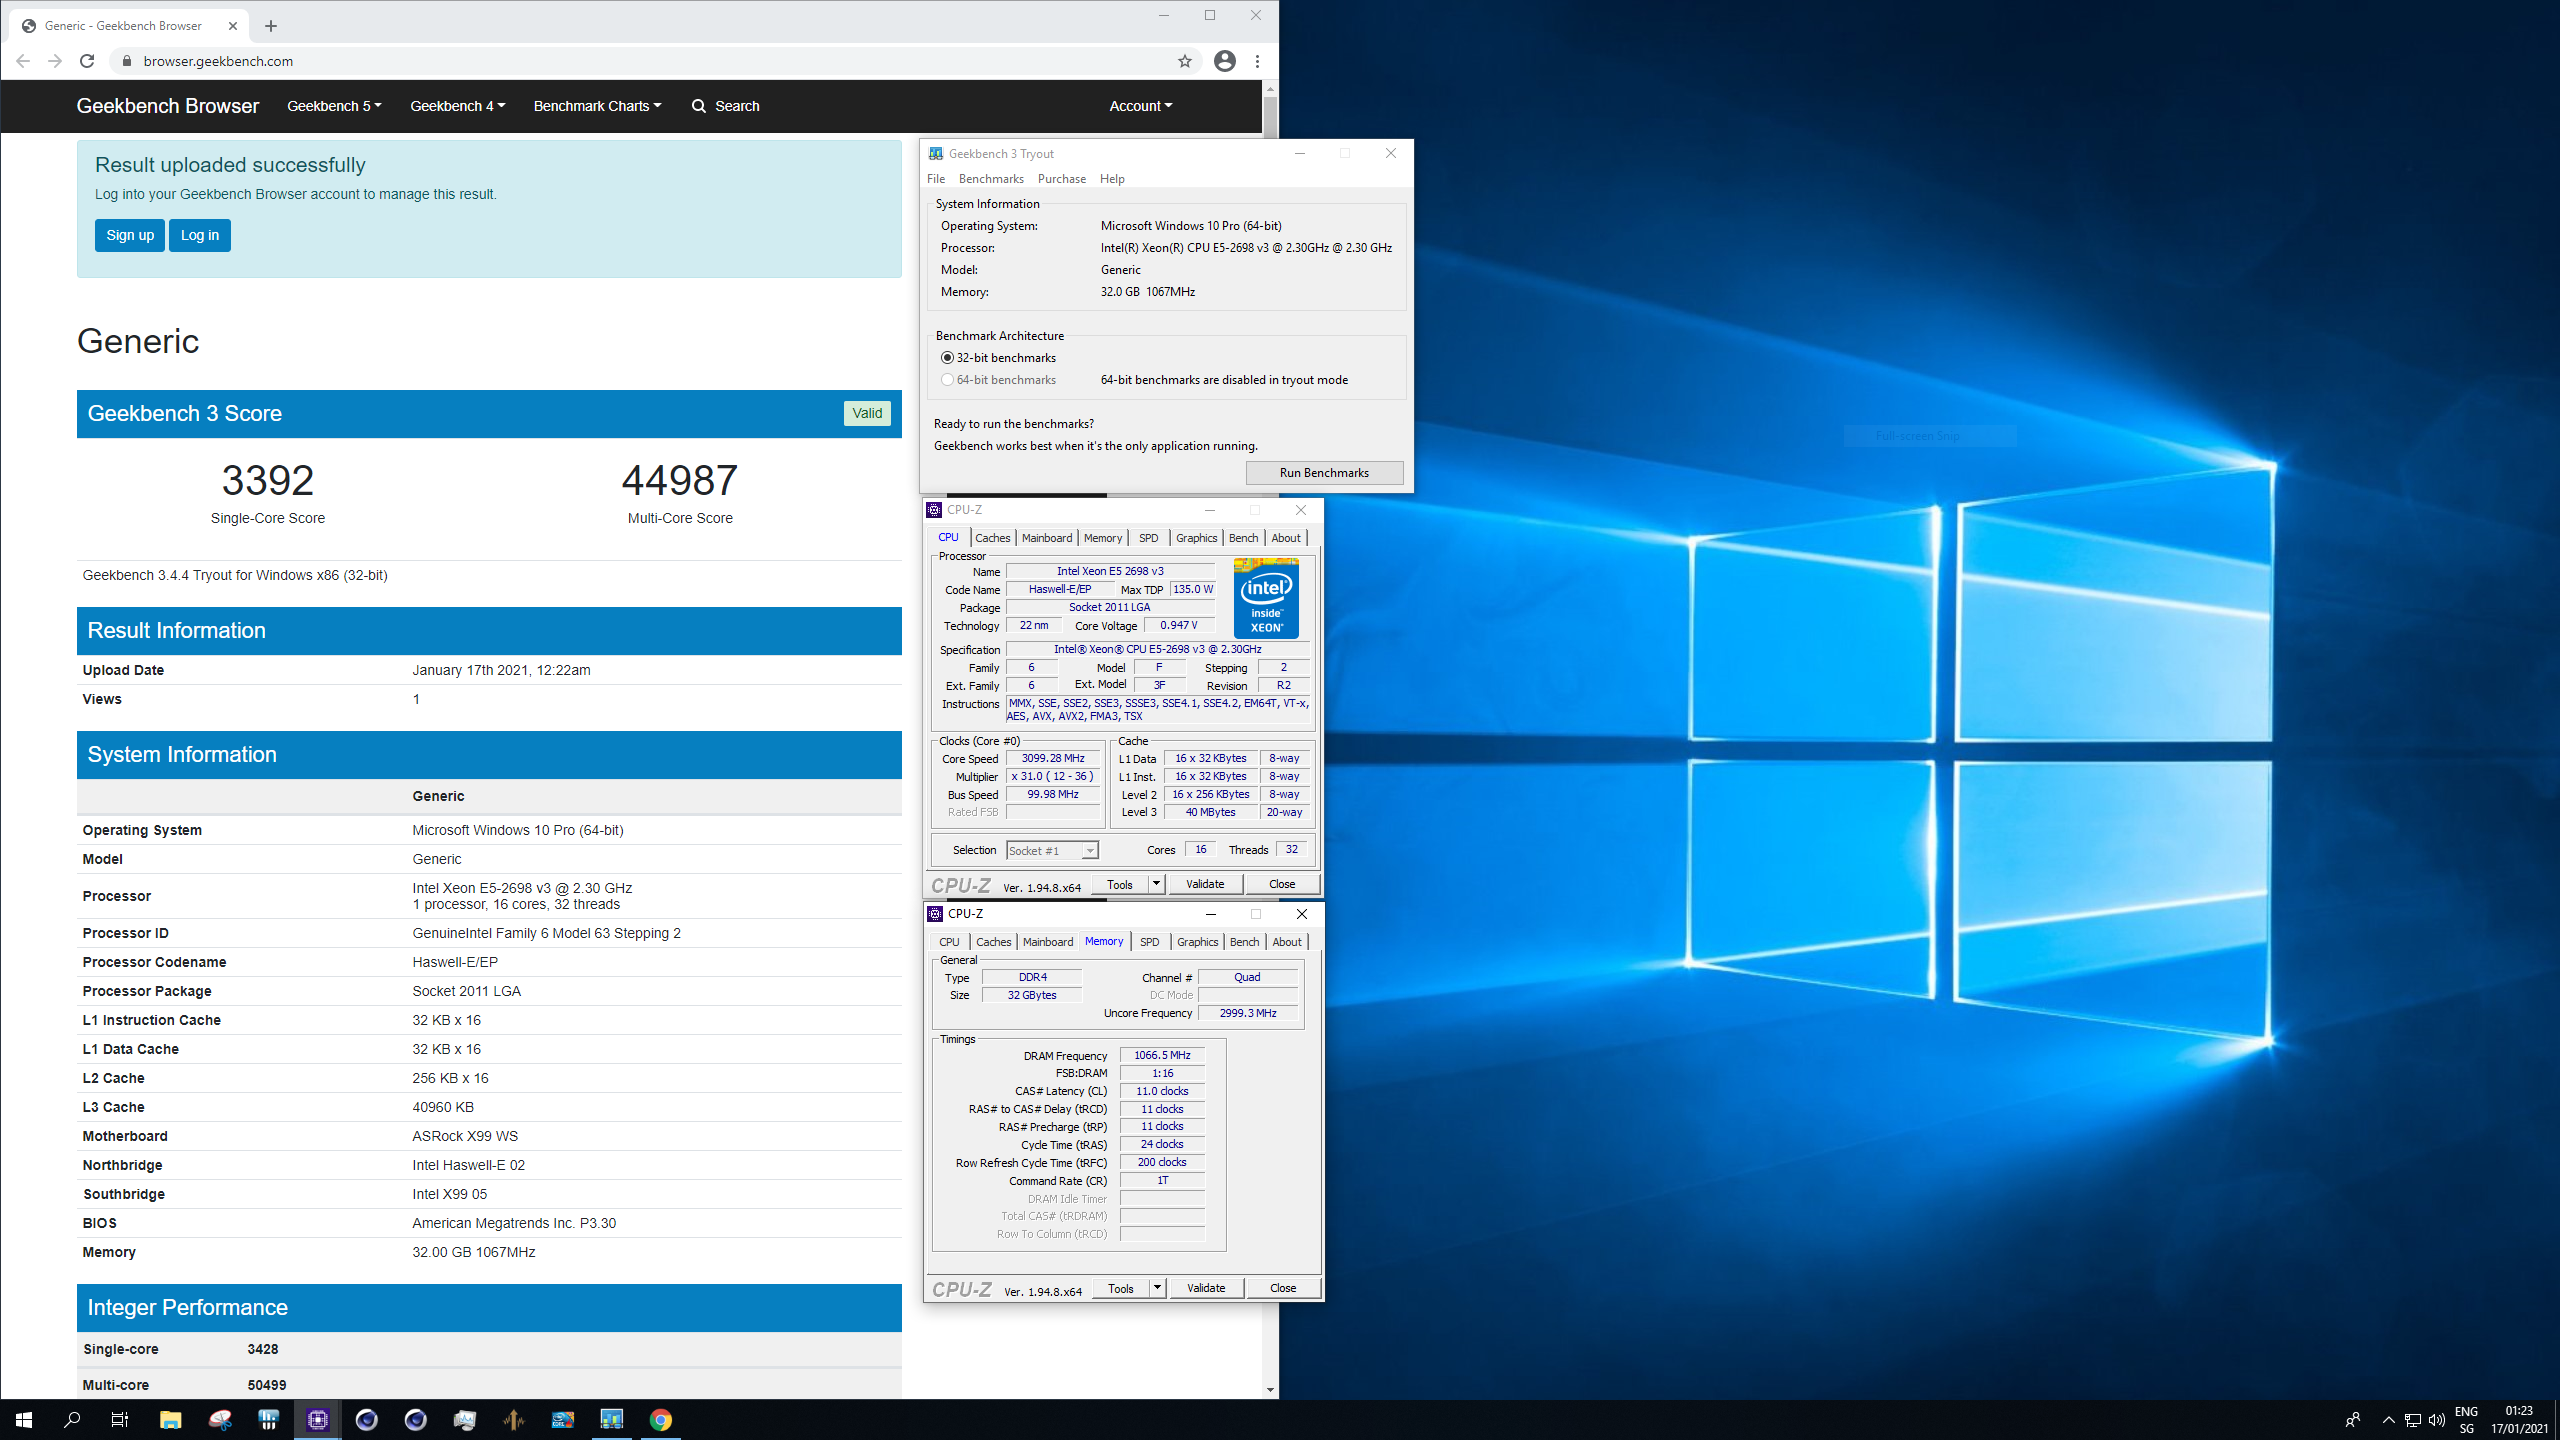Viewport: 2560px width, 1440px height.
Task: Switch to Mainboard tab in upper CPU-Z window
Action: click(1047, 538)
